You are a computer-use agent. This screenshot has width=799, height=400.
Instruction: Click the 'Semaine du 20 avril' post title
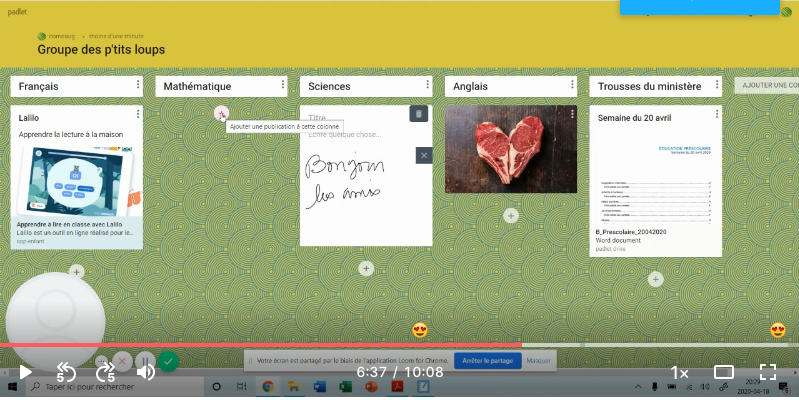tap(634, 118)
